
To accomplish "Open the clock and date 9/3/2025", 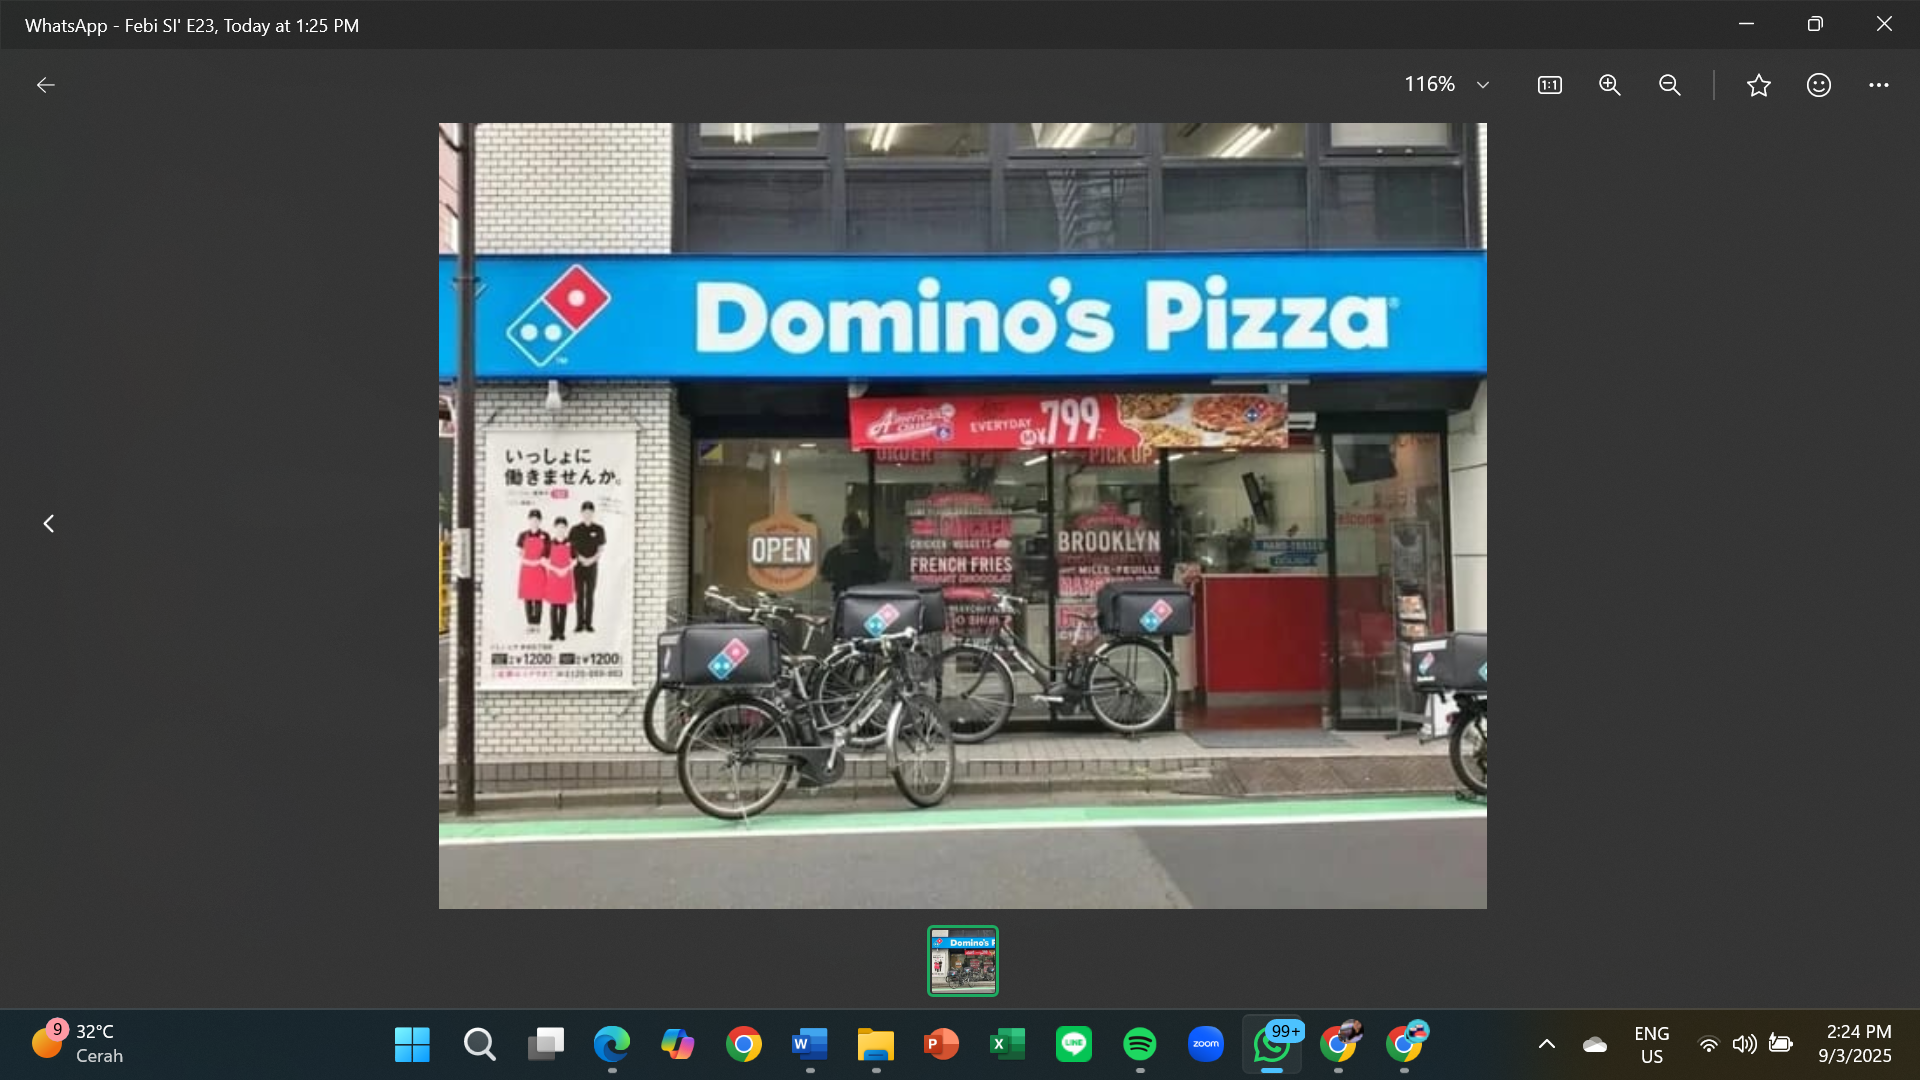I will pyautogui.click(x=1855, y=1044).
